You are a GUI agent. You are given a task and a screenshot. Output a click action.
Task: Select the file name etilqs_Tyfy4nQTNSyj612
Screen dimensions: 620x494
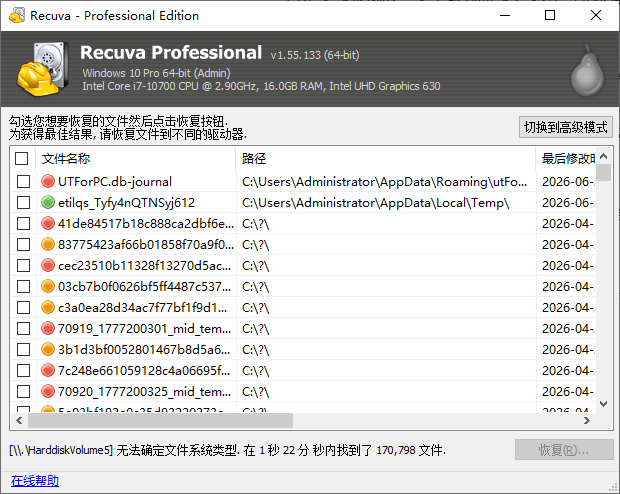click(127, 203)
